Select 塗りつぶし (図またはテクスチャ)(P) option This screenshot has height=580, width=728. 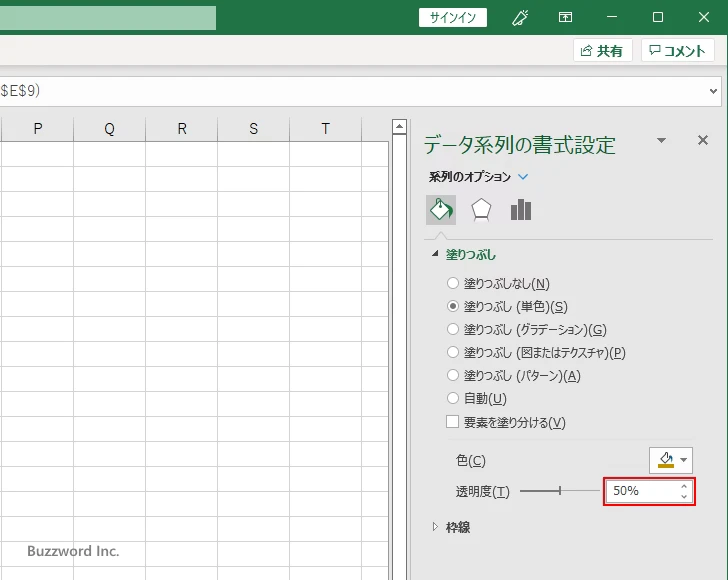[453, 352]
